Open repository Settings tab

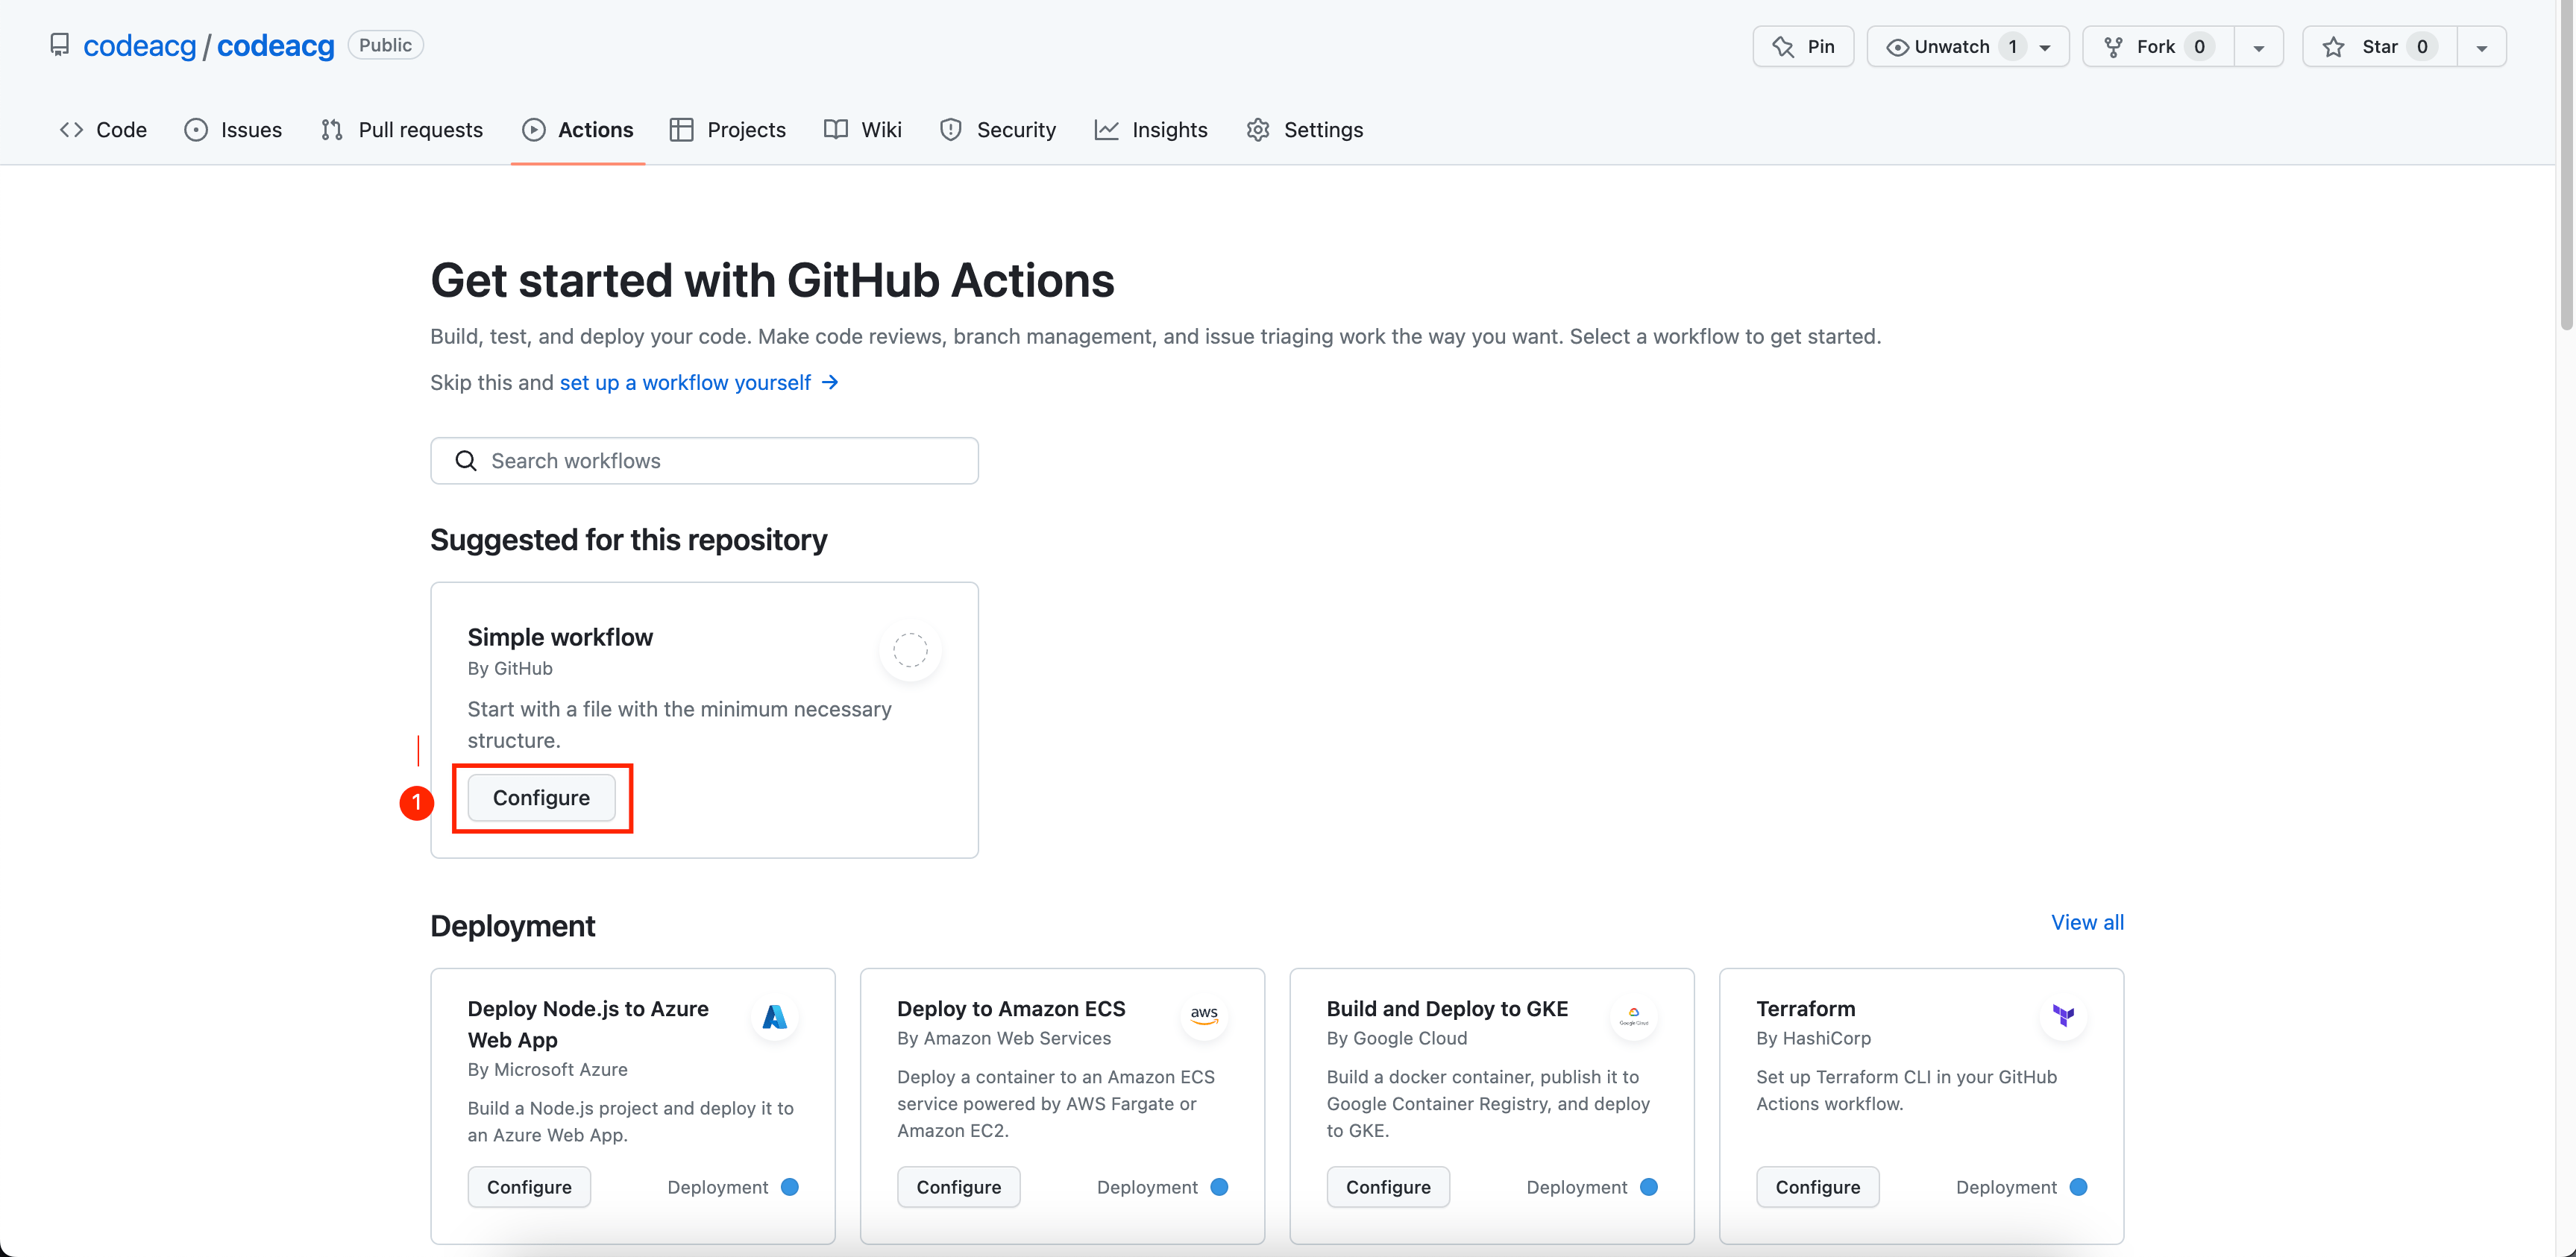click(1305, 130)
